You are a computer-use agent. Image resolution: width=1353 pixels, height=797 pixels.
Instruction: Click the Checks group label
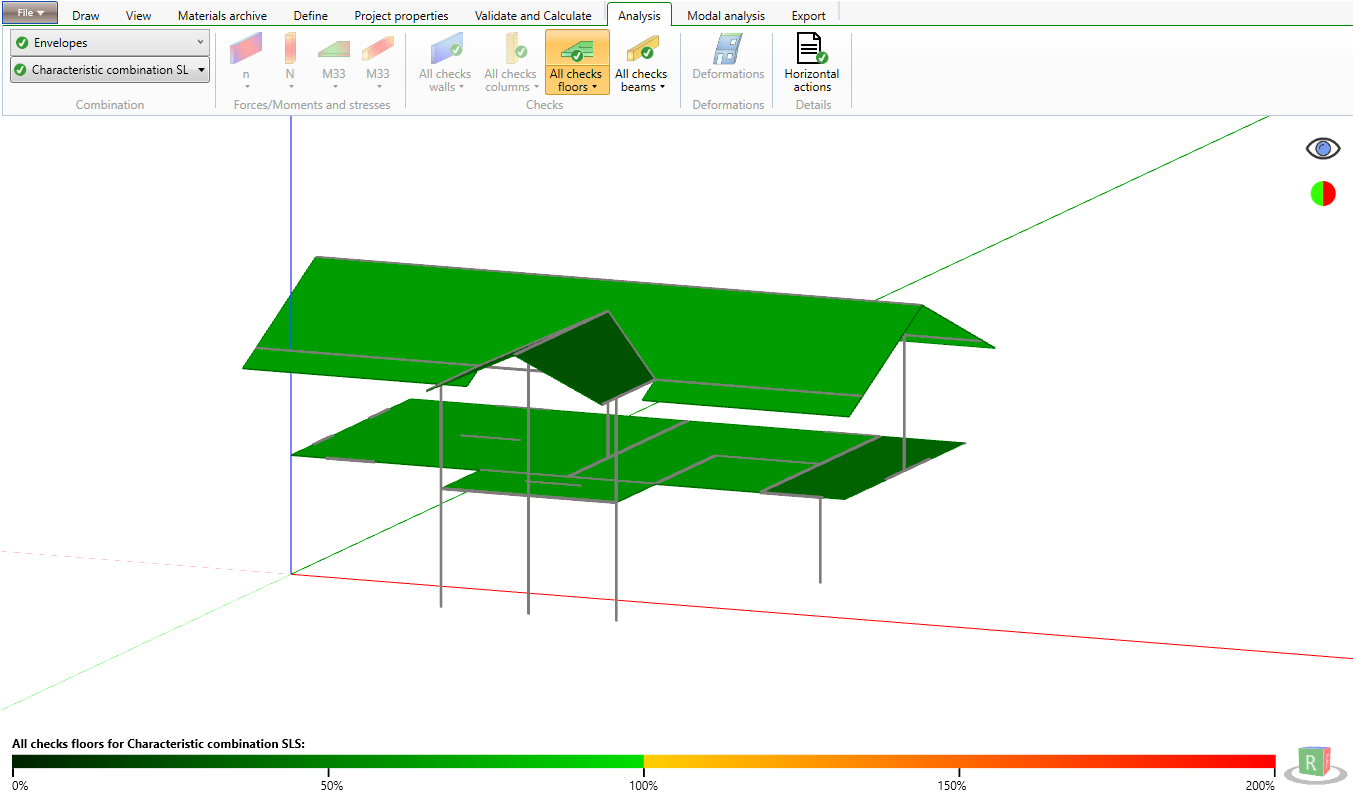tap(544, 105)
